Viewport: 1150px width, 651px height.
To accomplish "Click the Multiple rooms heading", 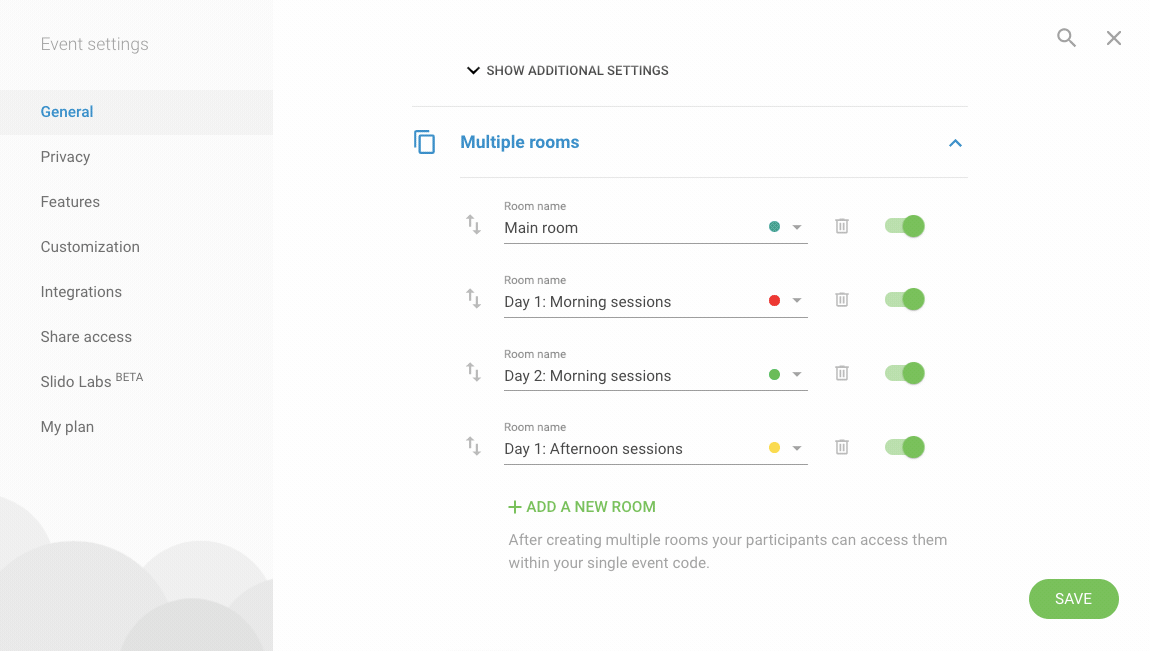I will pyautogui.click(x=519, y=142).
